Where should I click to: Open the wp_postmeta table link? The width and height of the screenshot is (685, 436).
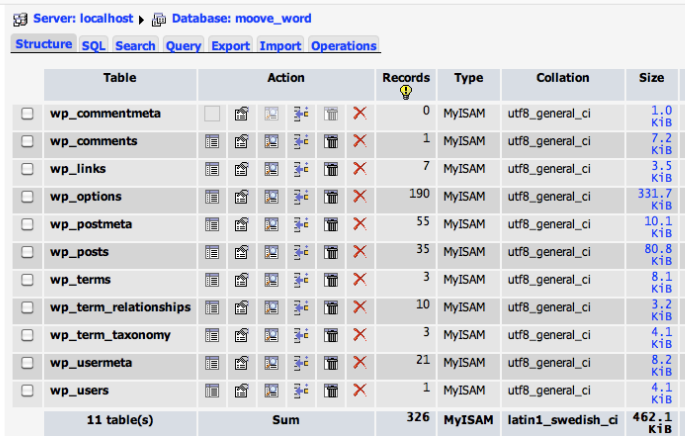tap(91, 224)
